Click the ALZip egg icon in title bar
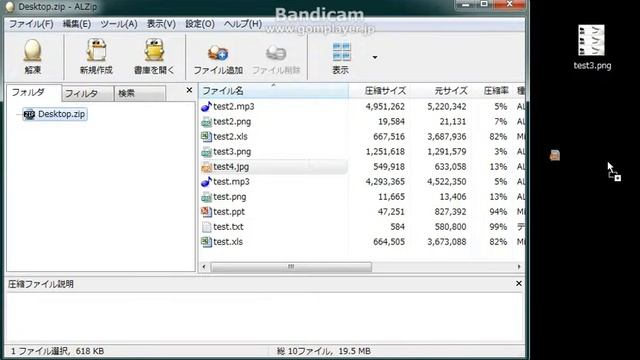The width and height of the screenshot is (640, 360). [10, 7]
